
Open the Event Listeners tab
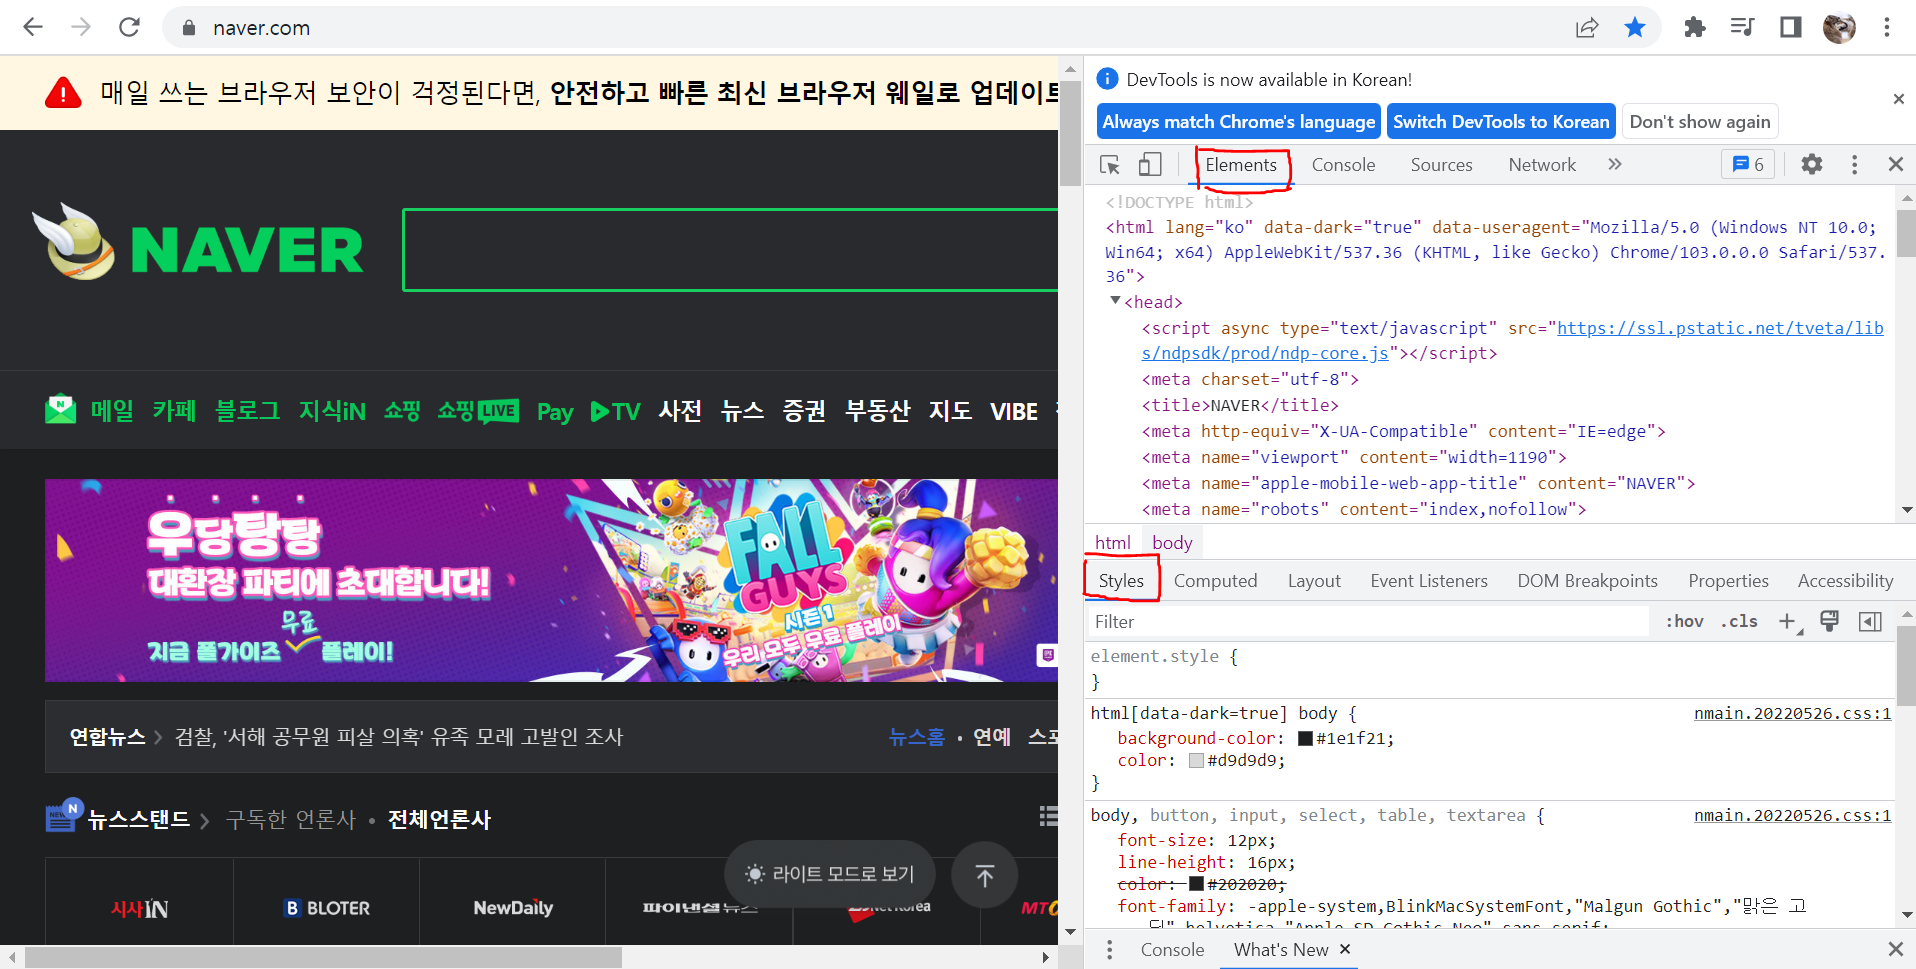(1429, 581)
